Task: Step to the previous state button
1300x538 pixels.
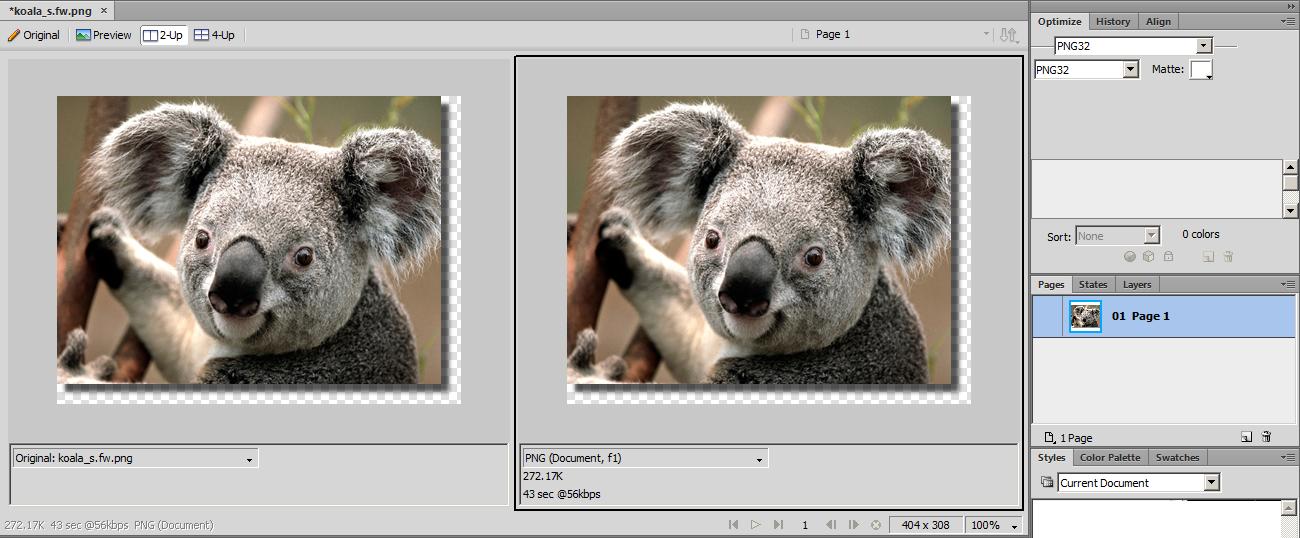Action: tap(830, 525)
